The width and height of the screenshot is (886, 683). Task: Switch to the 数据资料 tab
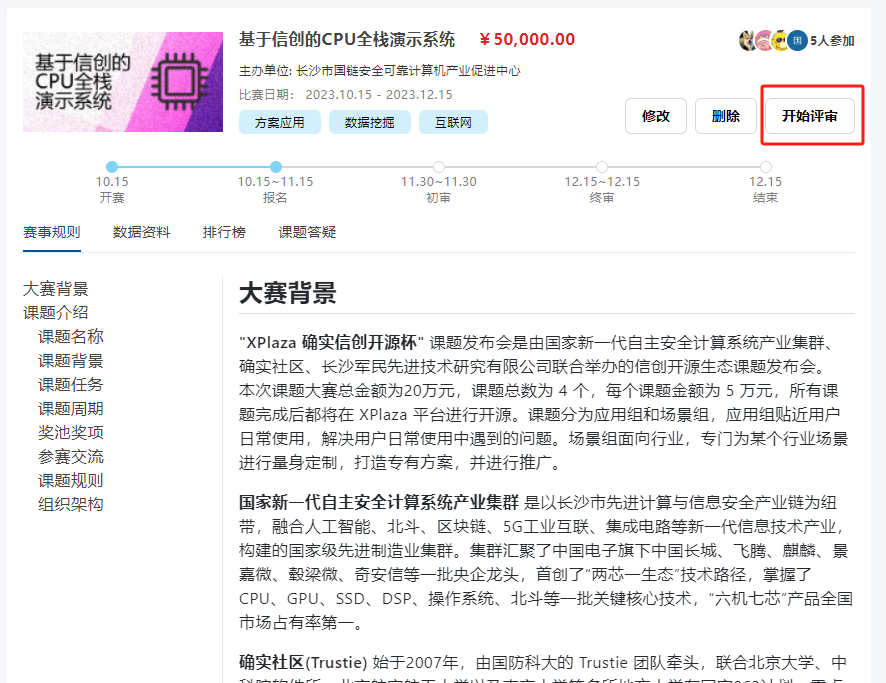[141, 232]
